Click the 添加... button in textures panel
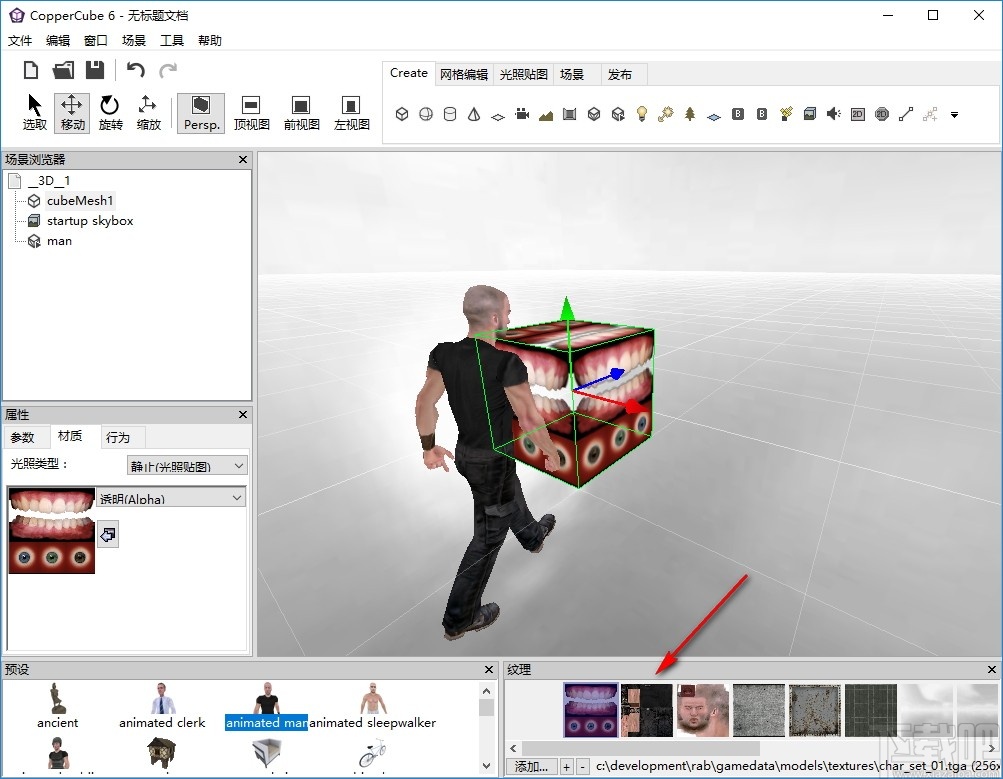This screenshot has width=1003, height=779. (531, 767)
